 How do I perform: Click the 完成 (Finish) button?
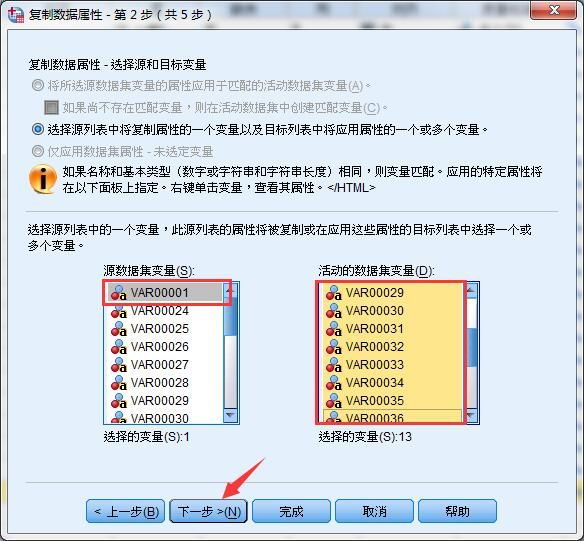point(291,512)
